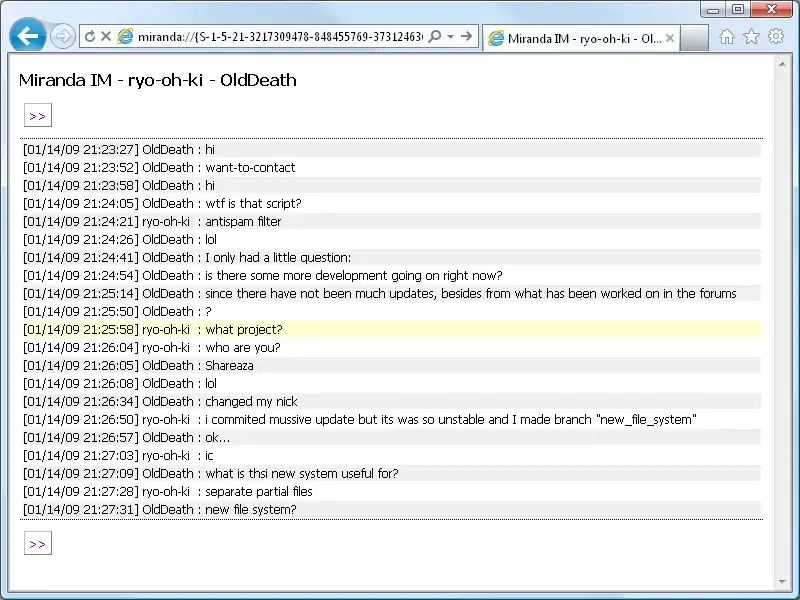Click the miranda:// address field
The width and height of the screenshot is (800, 600).
(x=280, y=37)
